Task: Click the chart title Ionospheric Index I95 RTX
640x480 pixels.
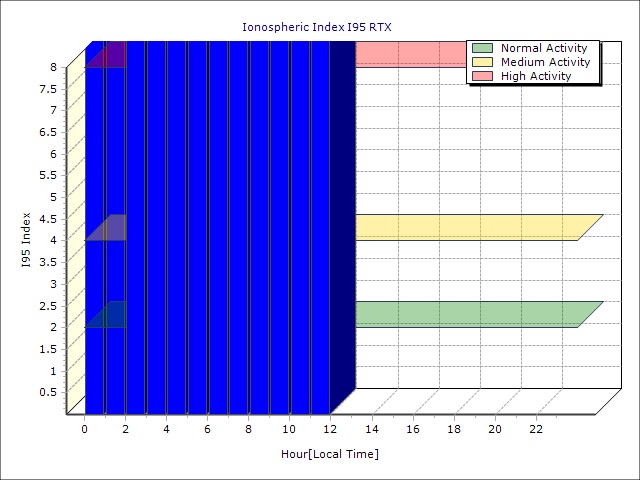Action: click(x=317, y=27)
